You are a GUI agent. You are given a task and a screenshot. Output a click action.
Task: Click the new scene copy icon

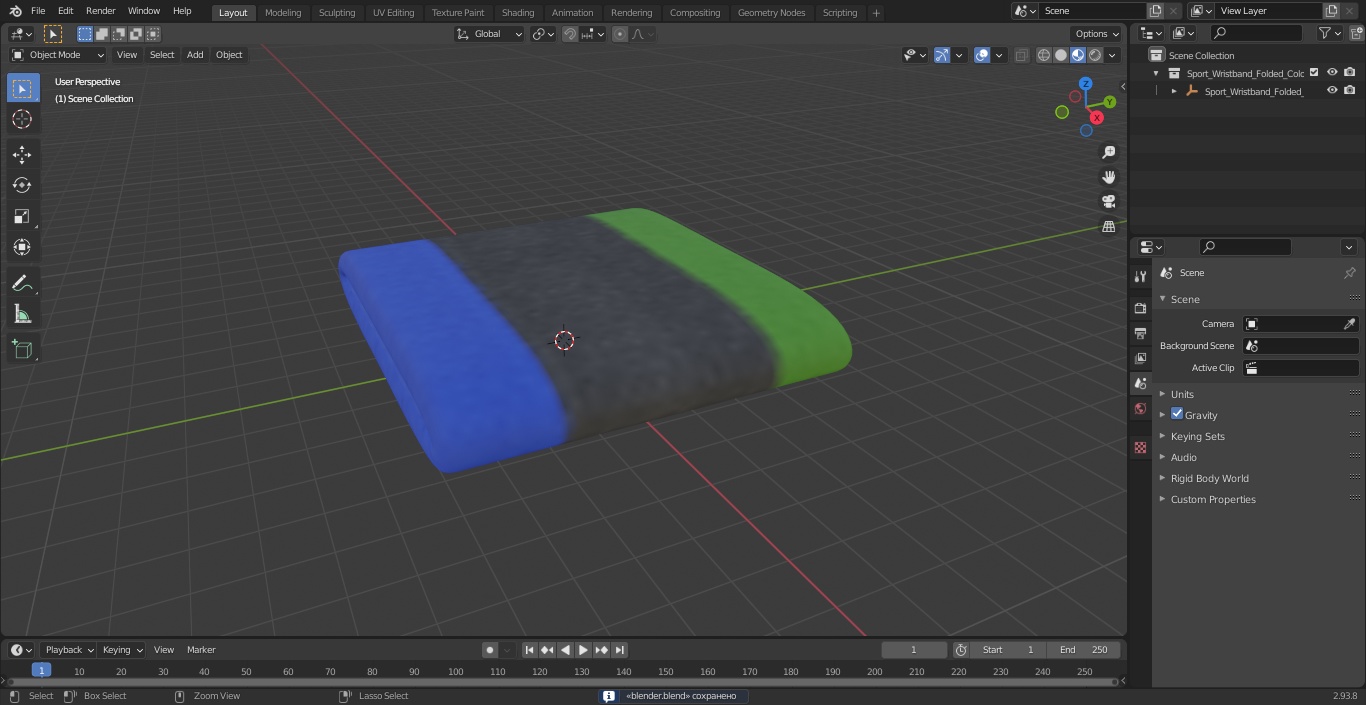(1156, 11)
